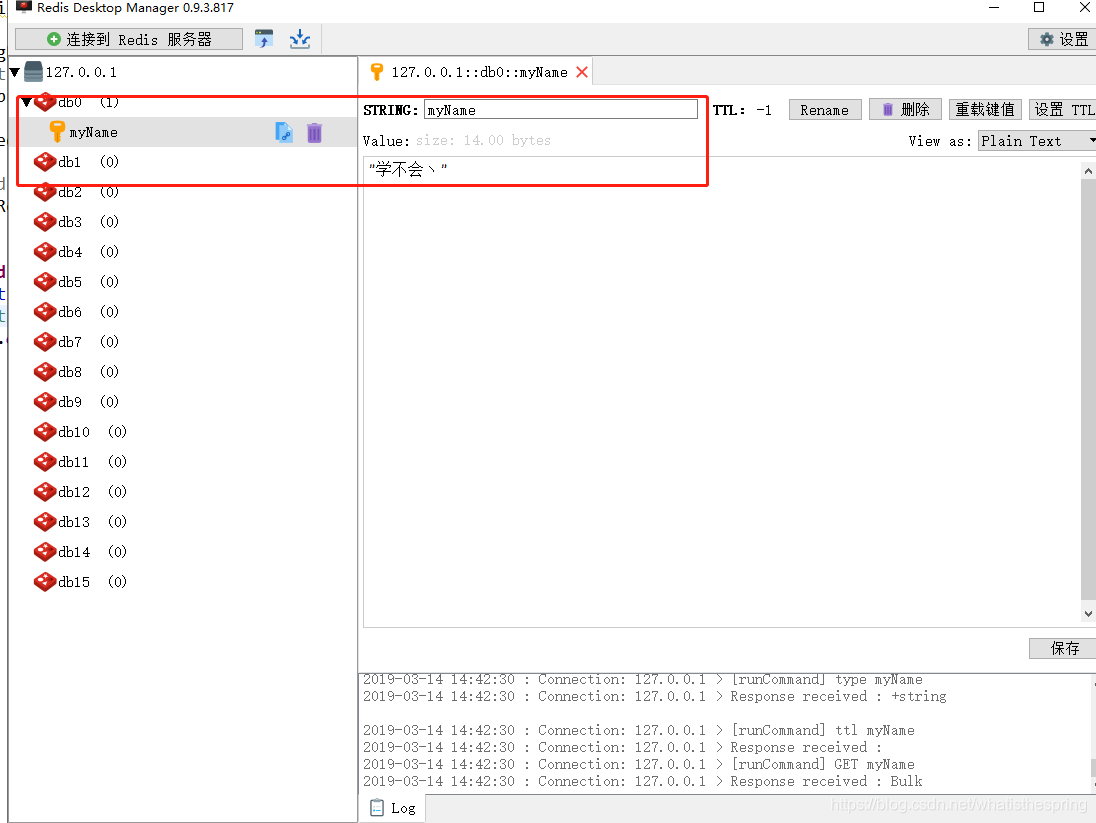Select database db6 icon
This screenshot has width=1096, height=823.
45,312
